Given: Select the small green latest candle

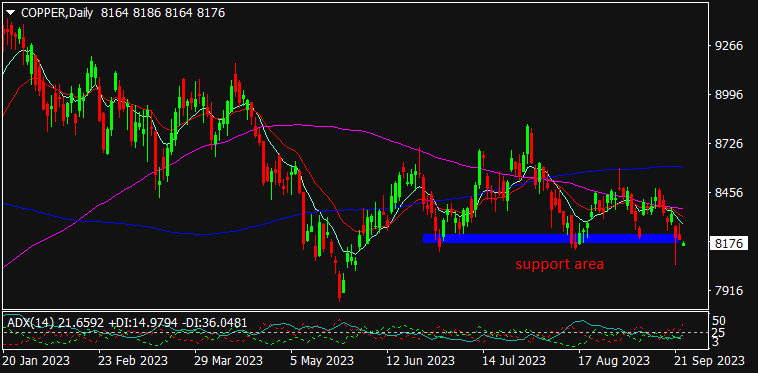Looking at the screenshot, I should pos(684,244).
